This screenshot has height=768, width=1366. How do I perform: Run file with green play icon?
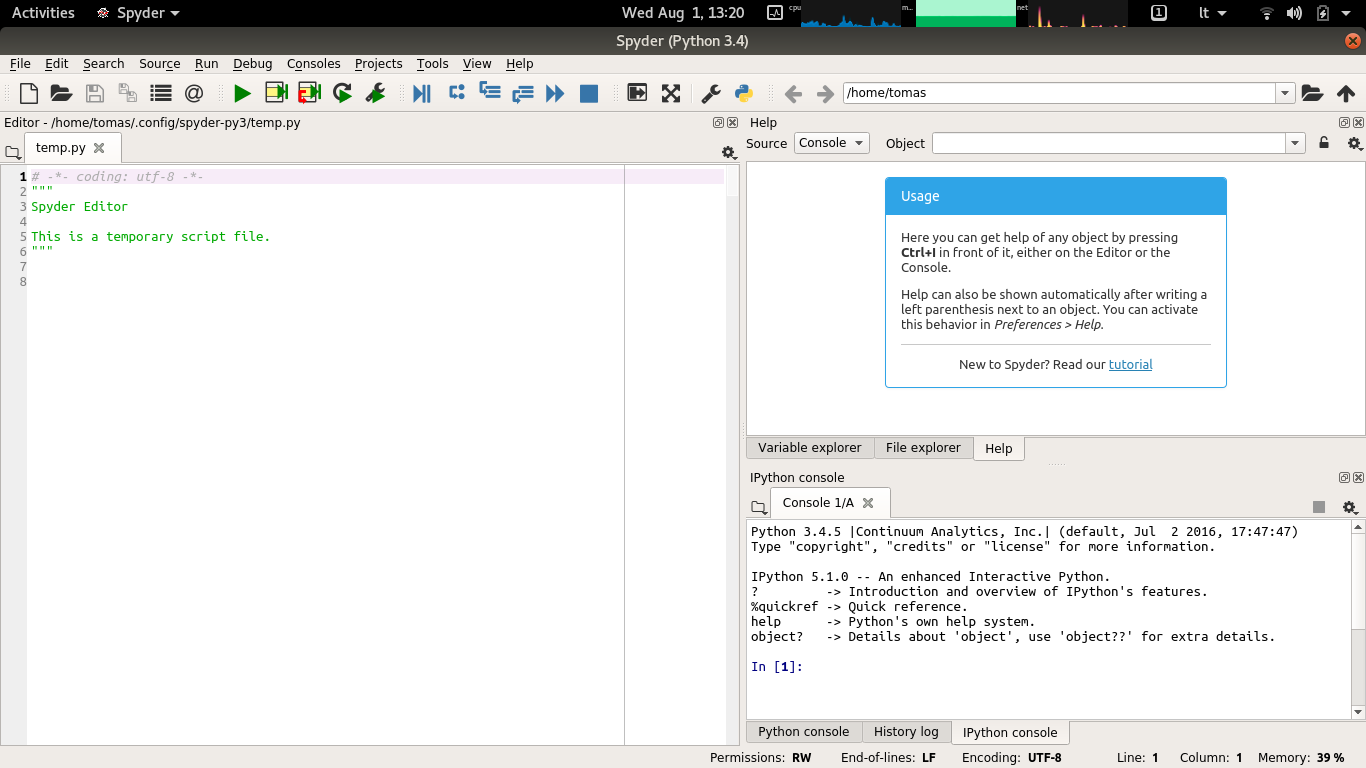pyautogui.click(x=242, y=93)
